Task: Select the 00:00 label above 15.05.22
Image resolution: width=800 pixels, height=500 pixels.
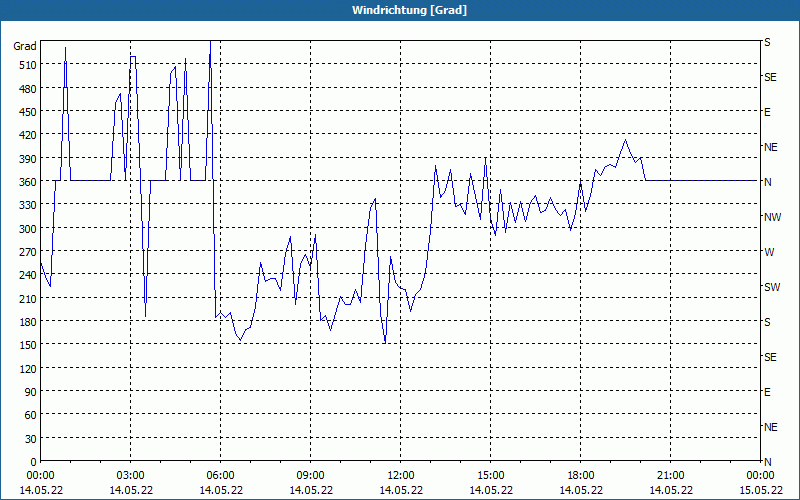Action: click(x=761, y=476)
